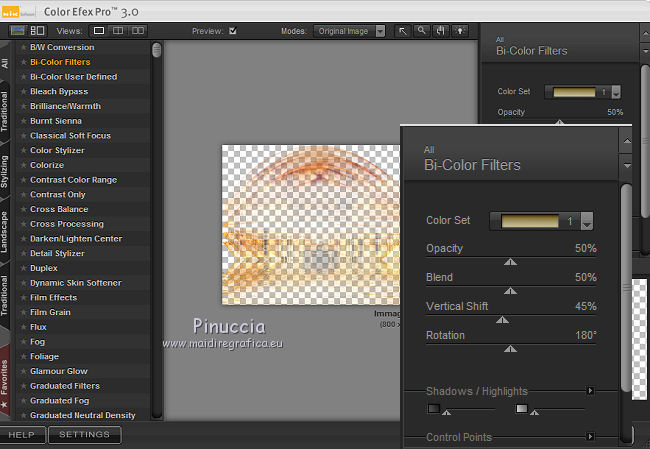Click next filter down arrow in enlarged panel
The width and height of the screenshot is (650, 449).
627,166
